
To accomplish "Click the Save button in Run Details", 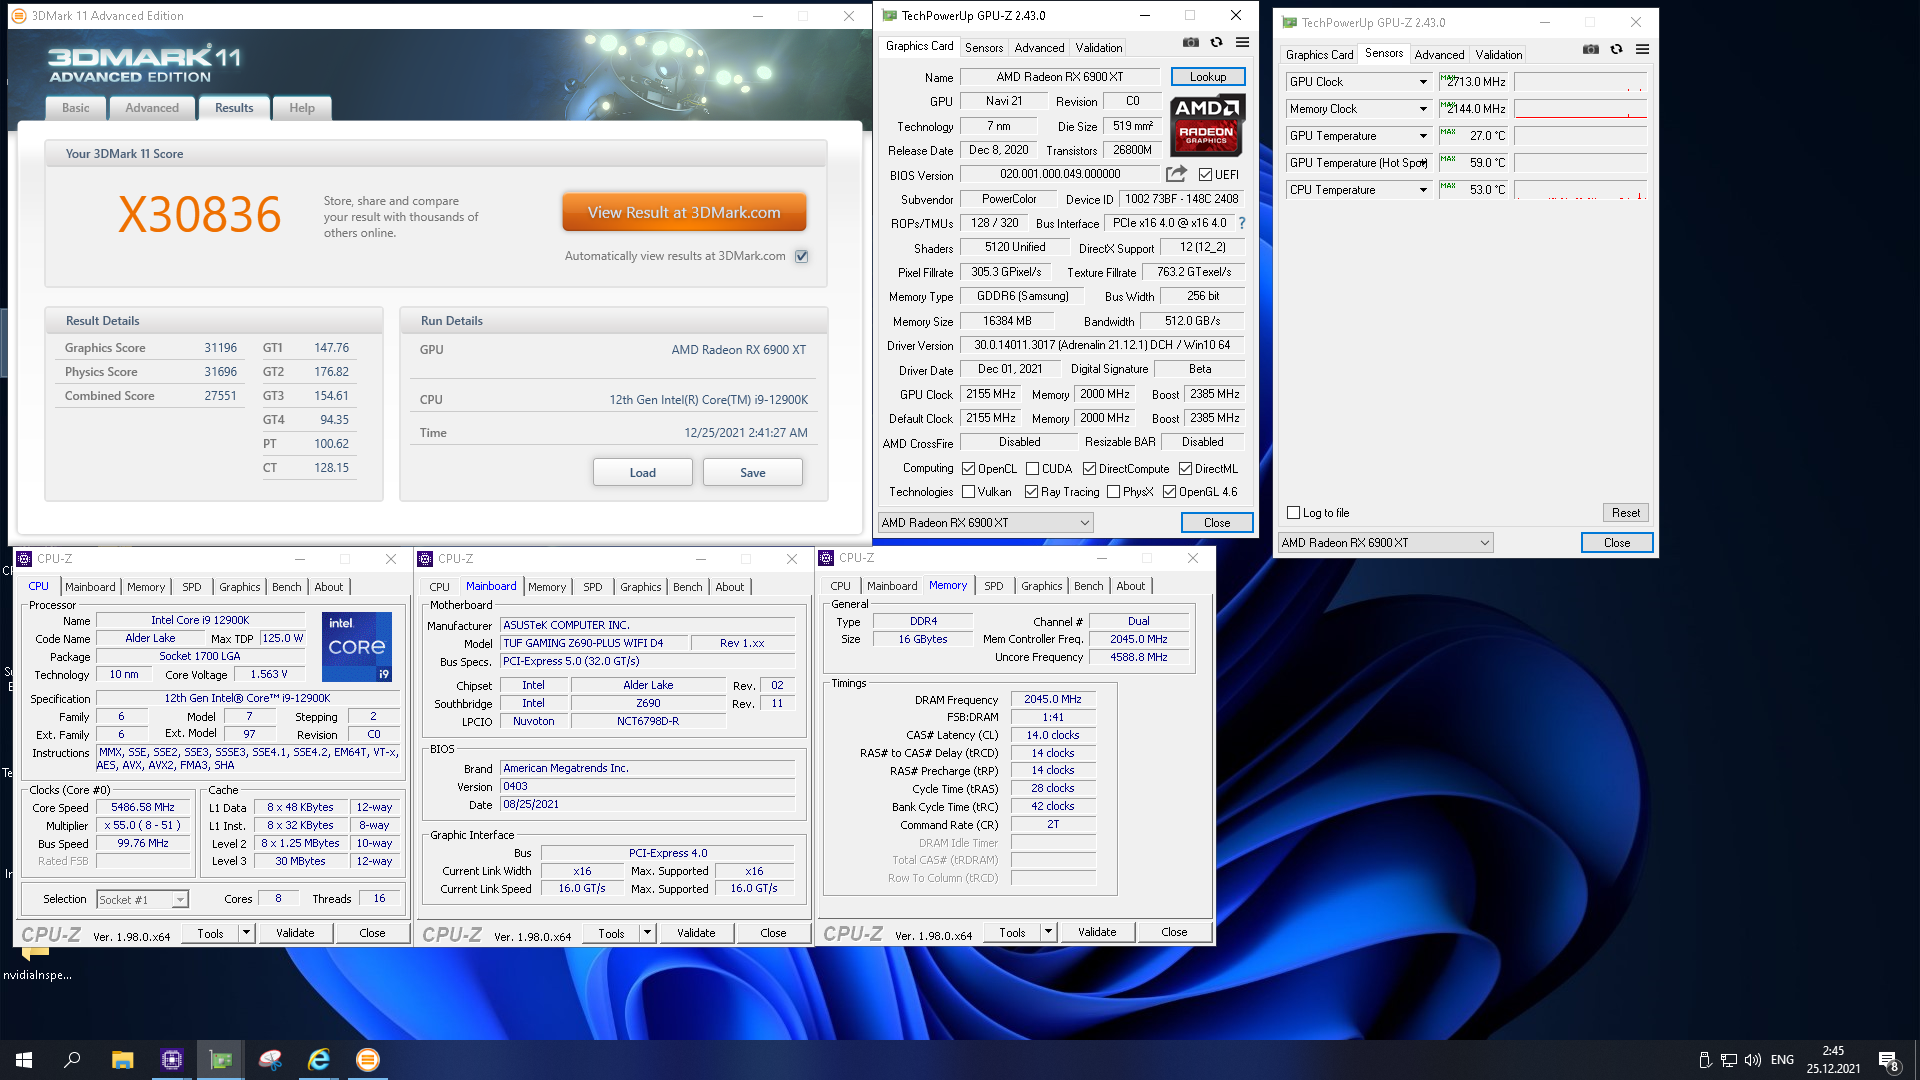I will tap(753, 472).
